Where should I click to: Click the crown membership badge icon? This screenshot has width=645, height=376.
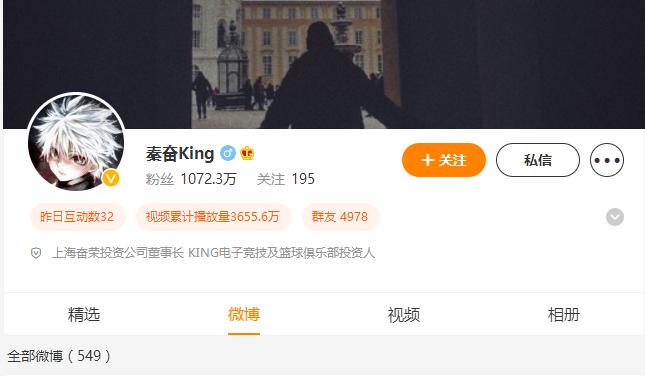point(247,153)
